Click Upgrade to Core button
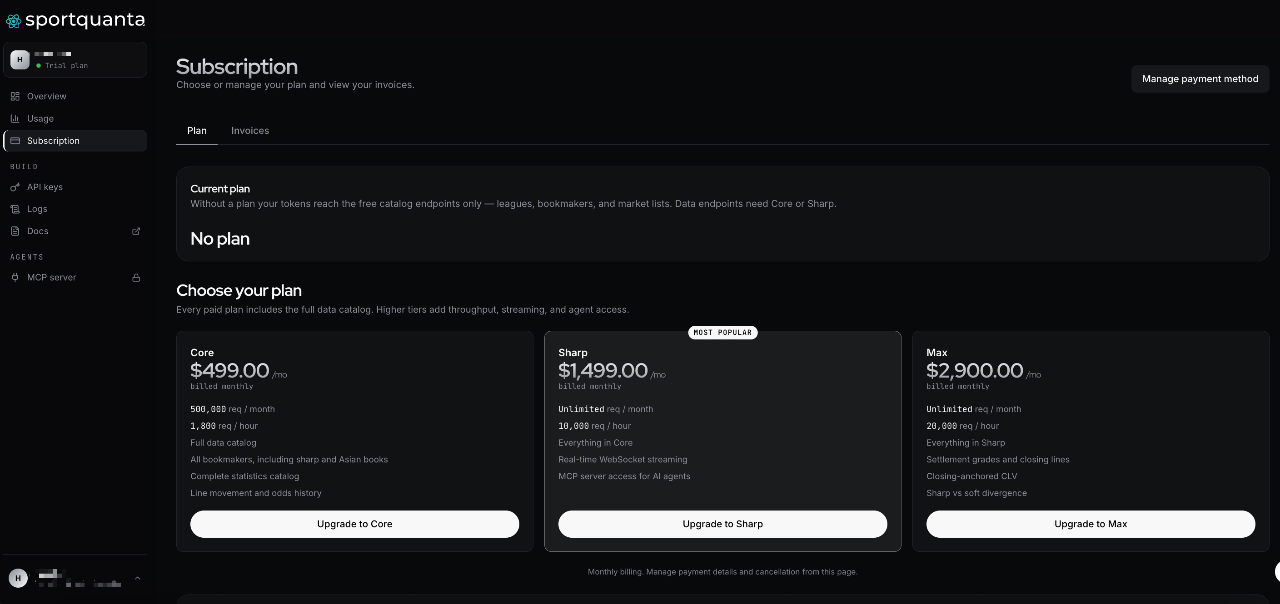 click(x=355, y=524)
